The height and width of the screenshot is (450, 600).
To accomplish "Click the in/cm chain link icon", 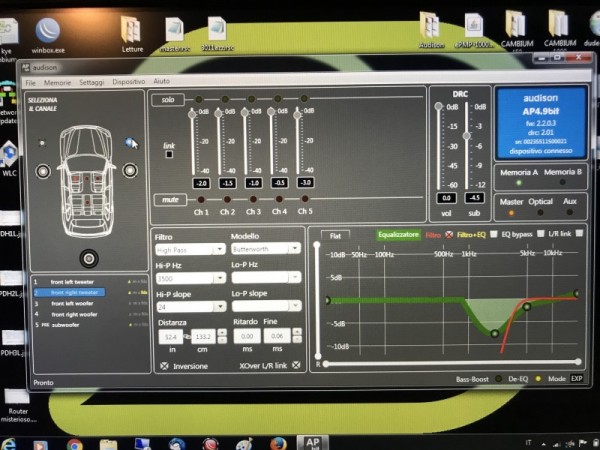I will click(187, 337).
